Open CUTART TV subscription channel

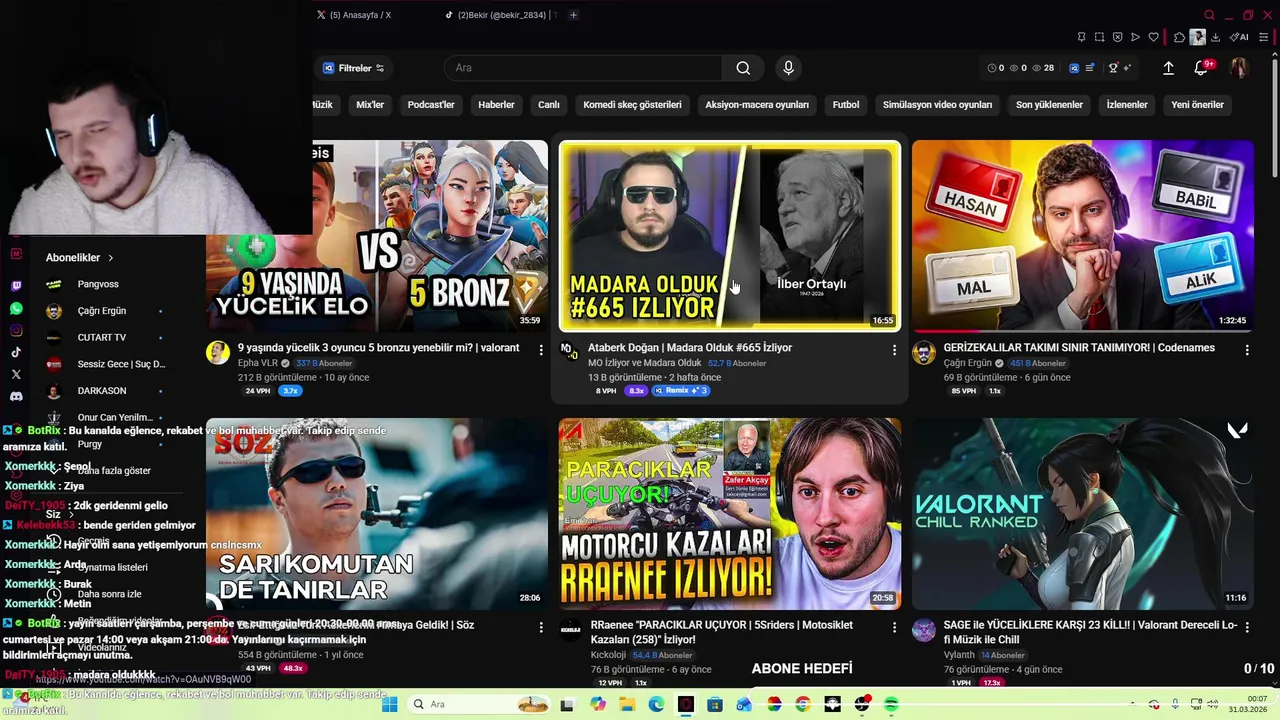point(102,338)
